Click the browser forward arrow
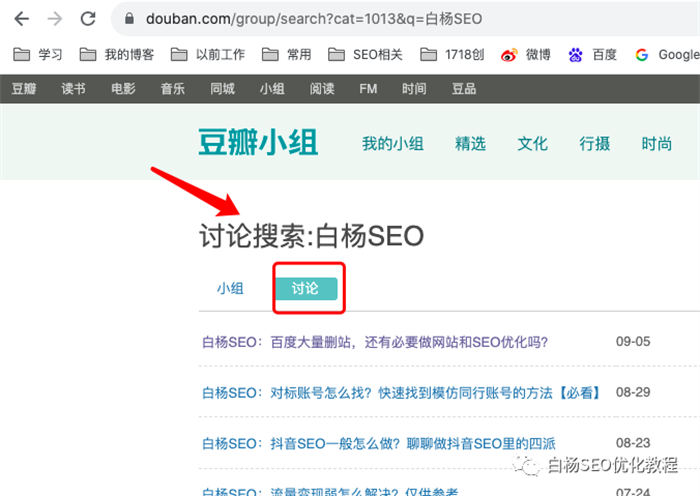700x496 pixels. pyautogui.click(x=54, y=18)
